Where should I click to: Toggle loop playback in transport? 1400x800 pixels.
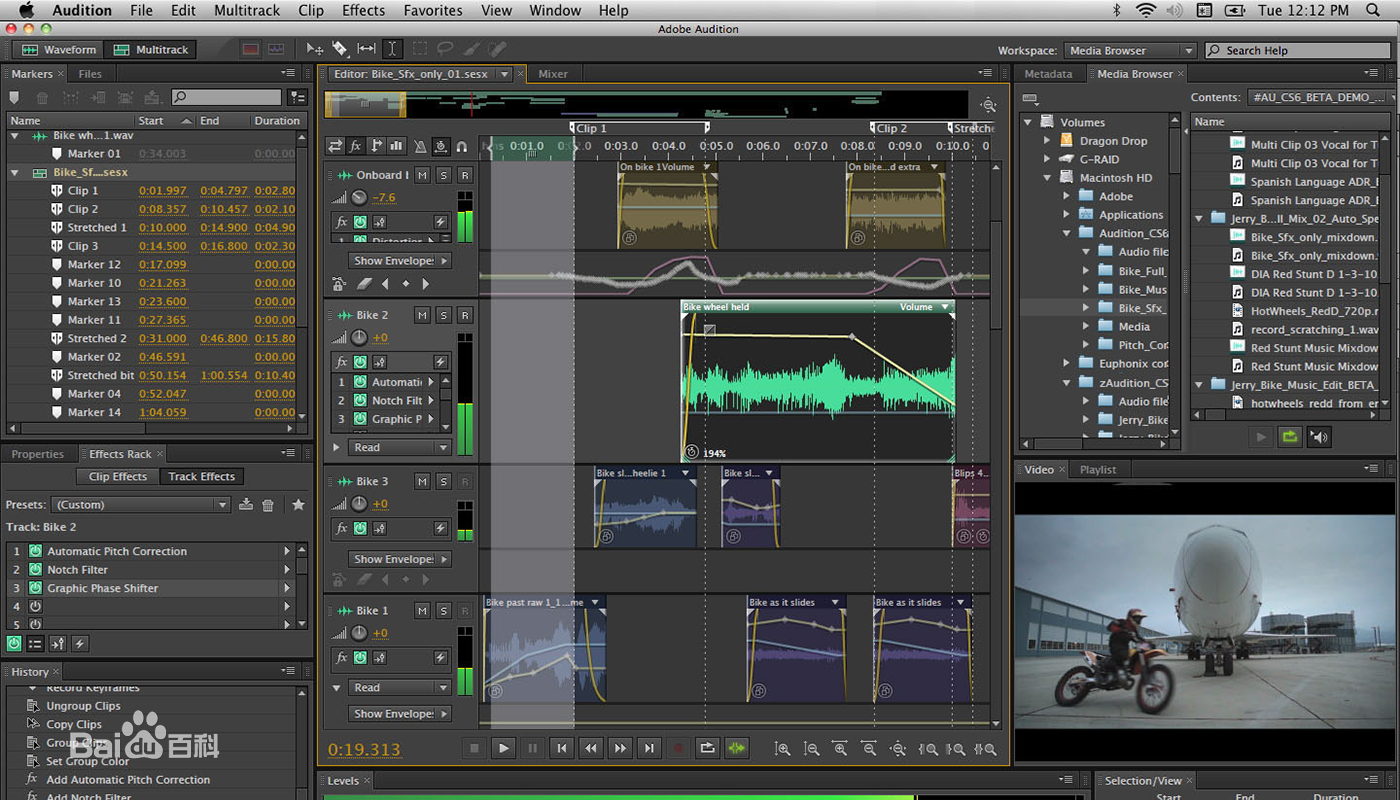[x=708, y=748]
